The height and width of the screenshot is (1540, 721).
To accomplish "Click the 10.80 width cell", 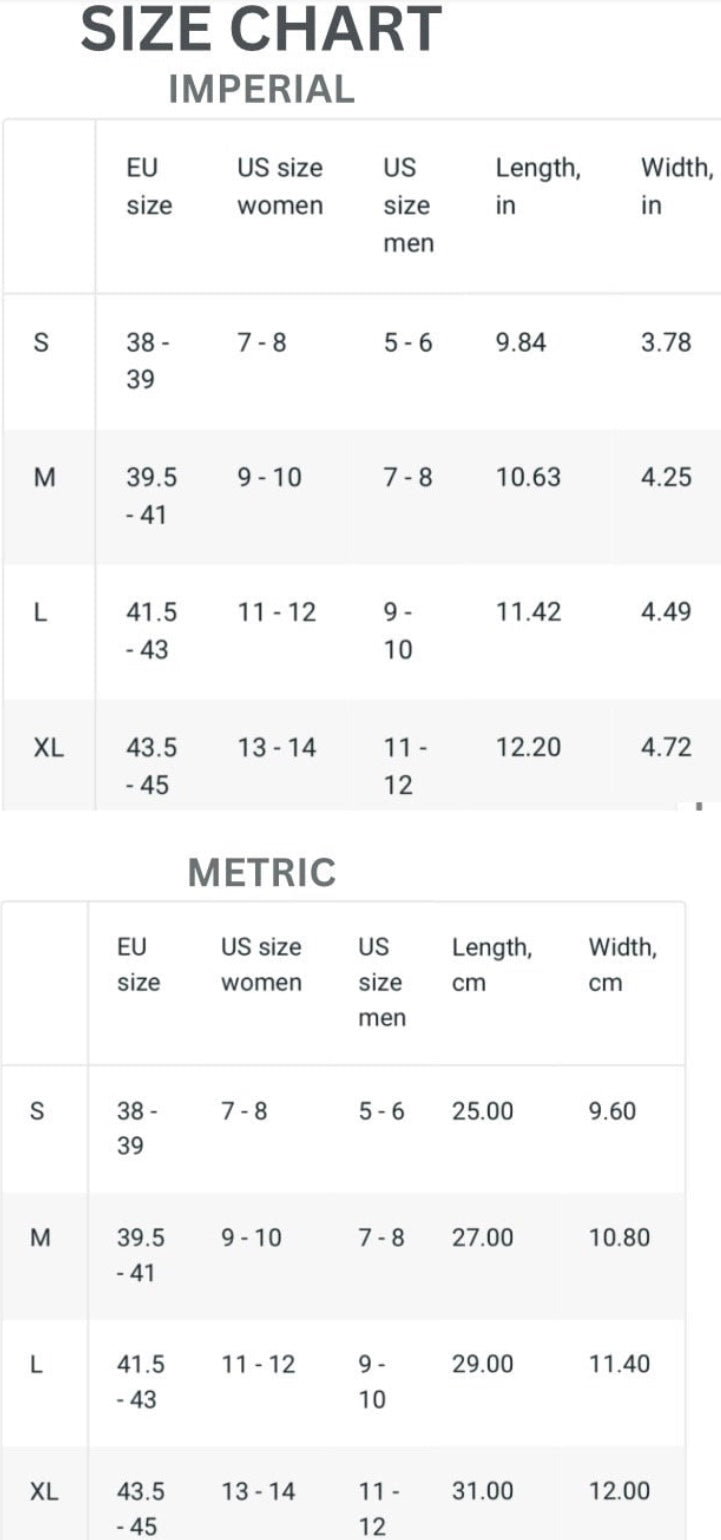I will pyautogui.click(x=619, y=1238).
